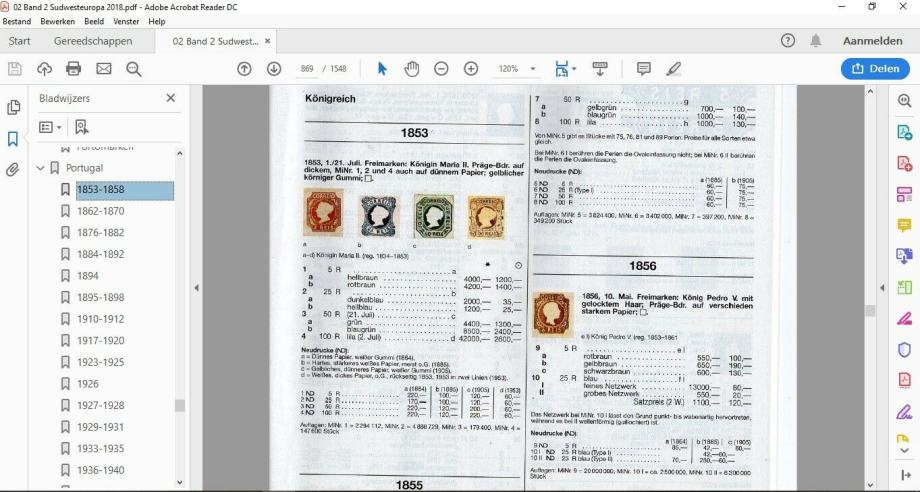Image resolution: width=920 pixels, height=492 pixels.
Task: Open the Bewerken menu
Action: [x=58, y=21]
